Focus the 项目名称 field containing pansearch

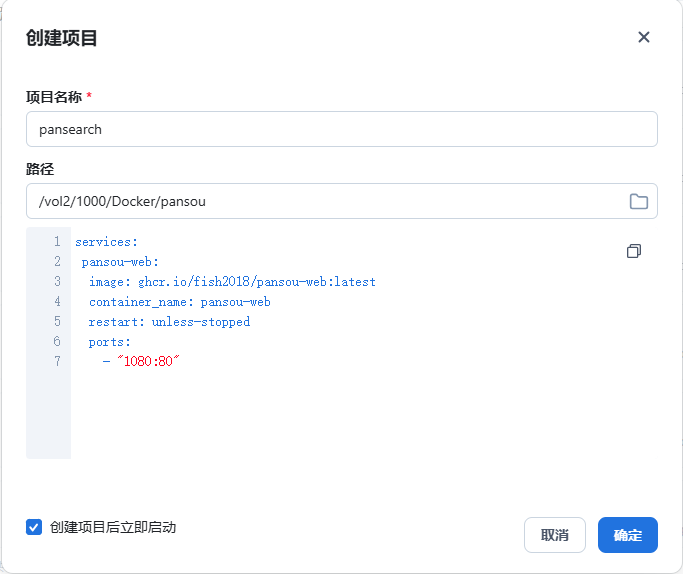(341, 129)
